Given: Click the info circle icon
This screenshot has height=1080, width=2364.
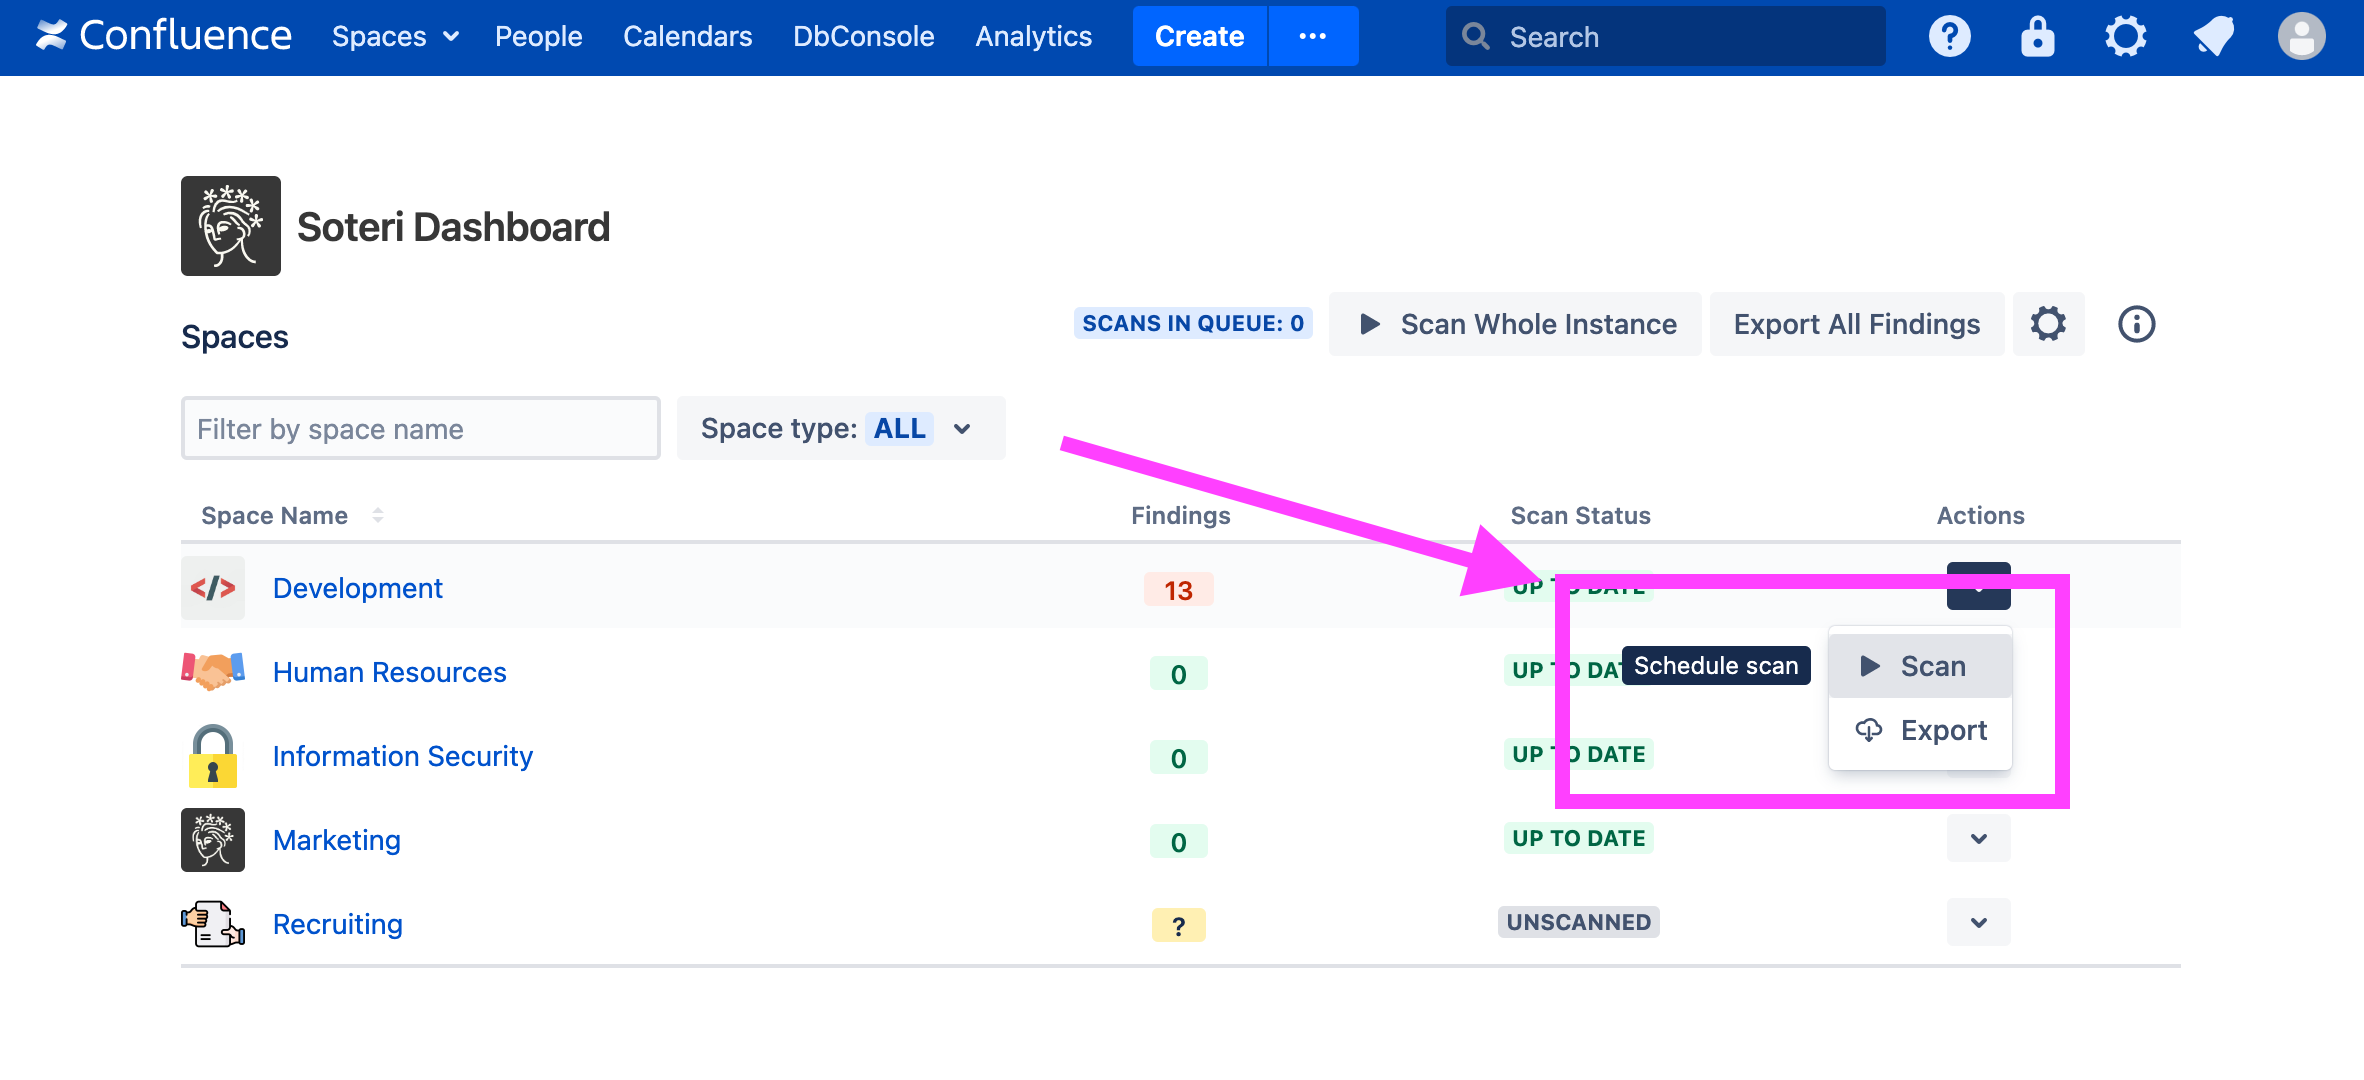Looking at the screenshot, I should (2136, 324).
